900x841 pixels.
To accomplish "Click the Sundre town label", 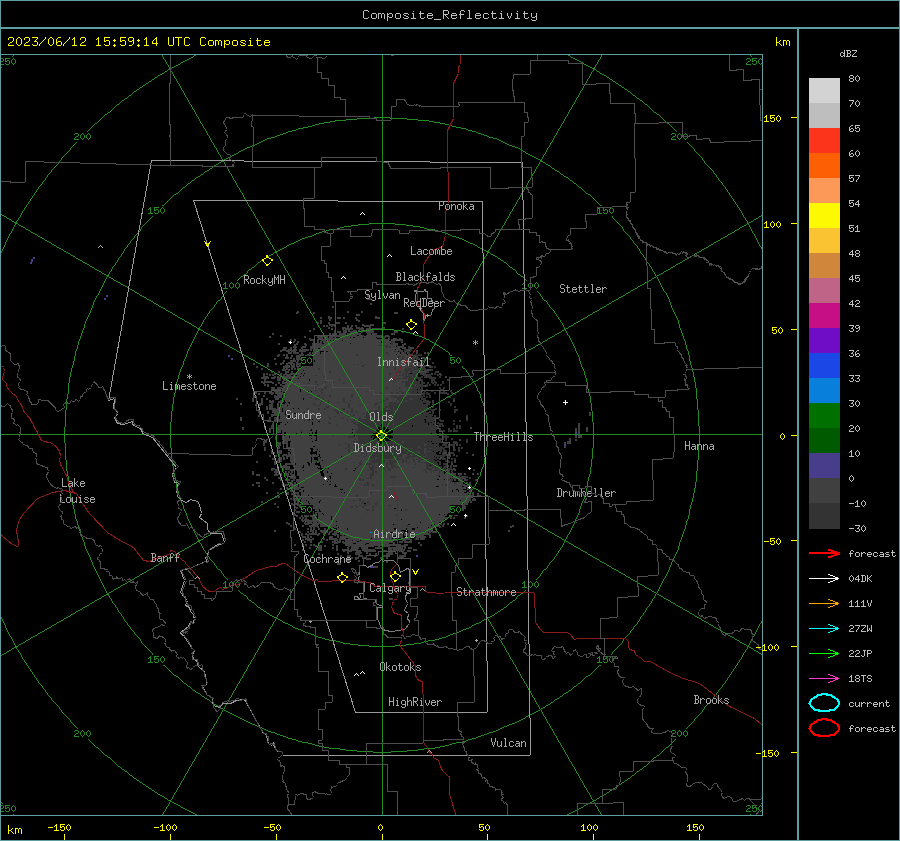I will pos(303,414).
